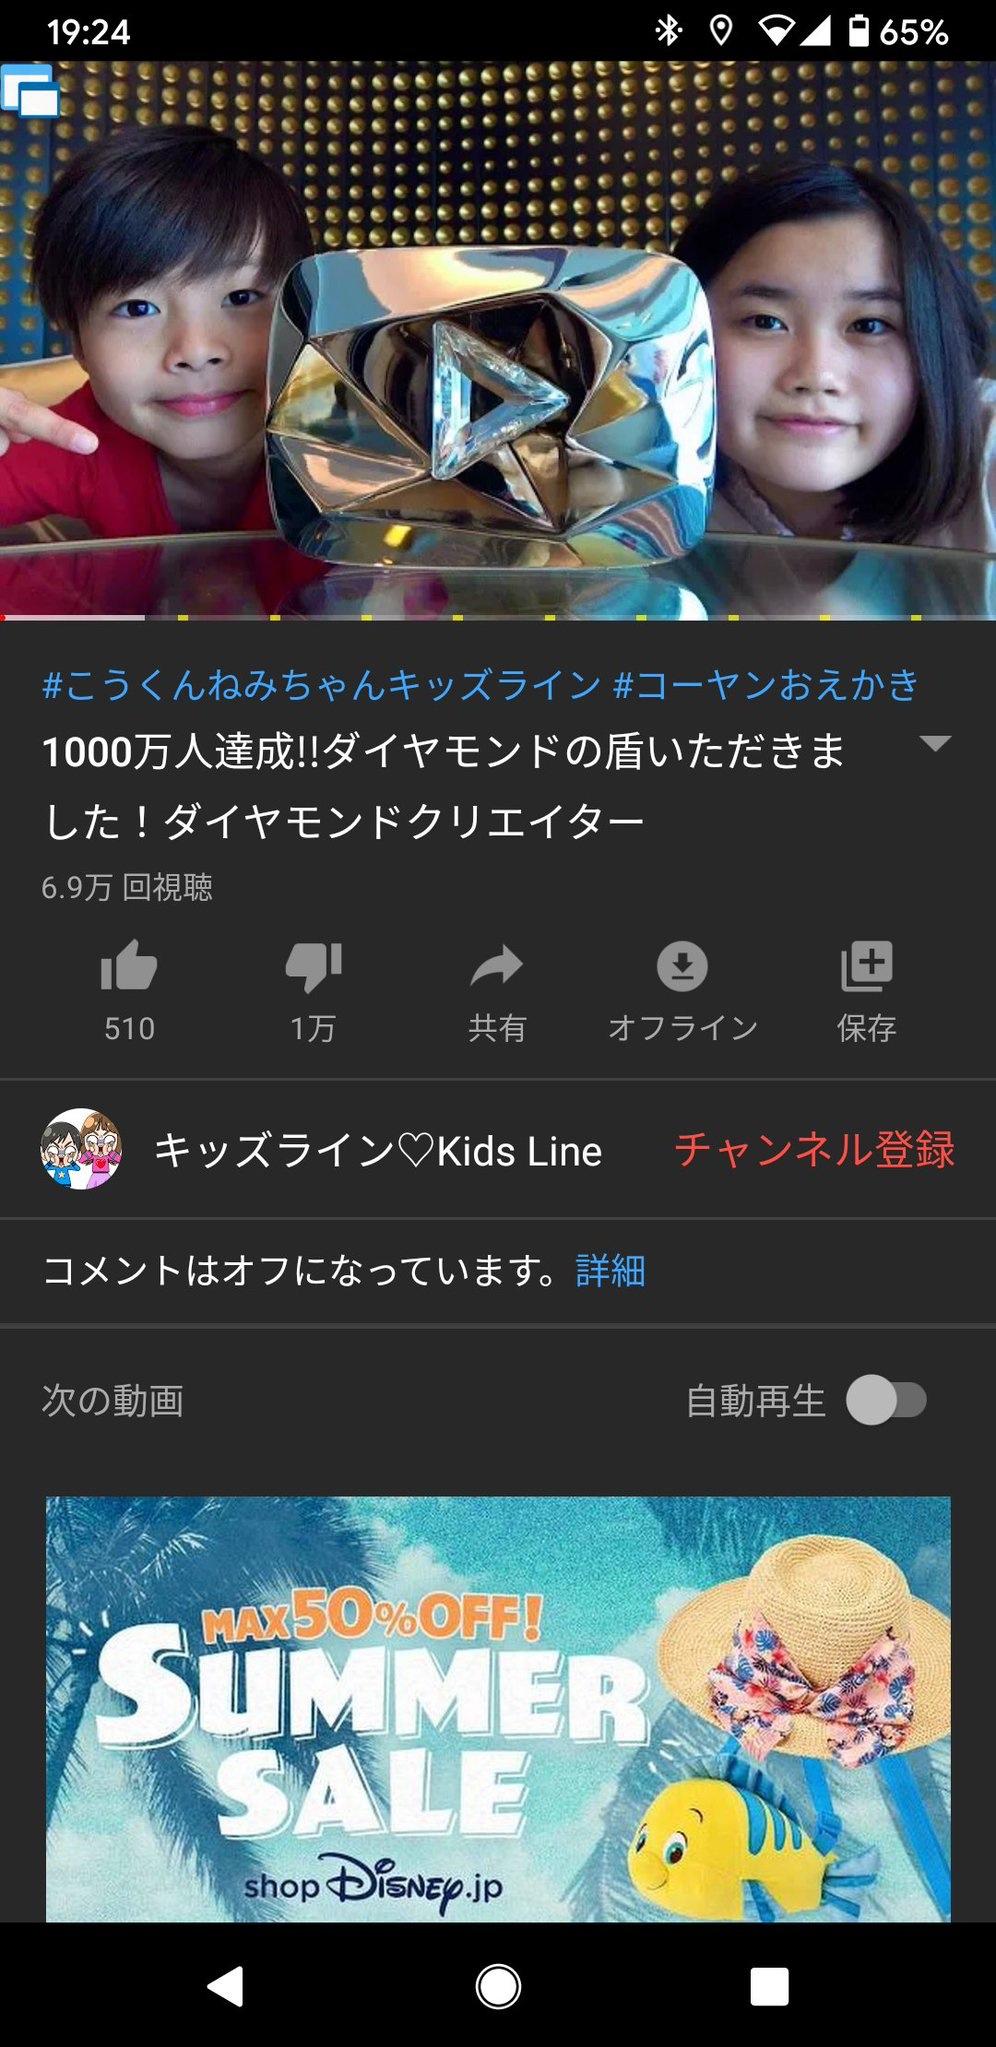The height and width of the screenshot is (2047, 996).
Task: Click the video progress bar
Action: (x=498, y=617)
